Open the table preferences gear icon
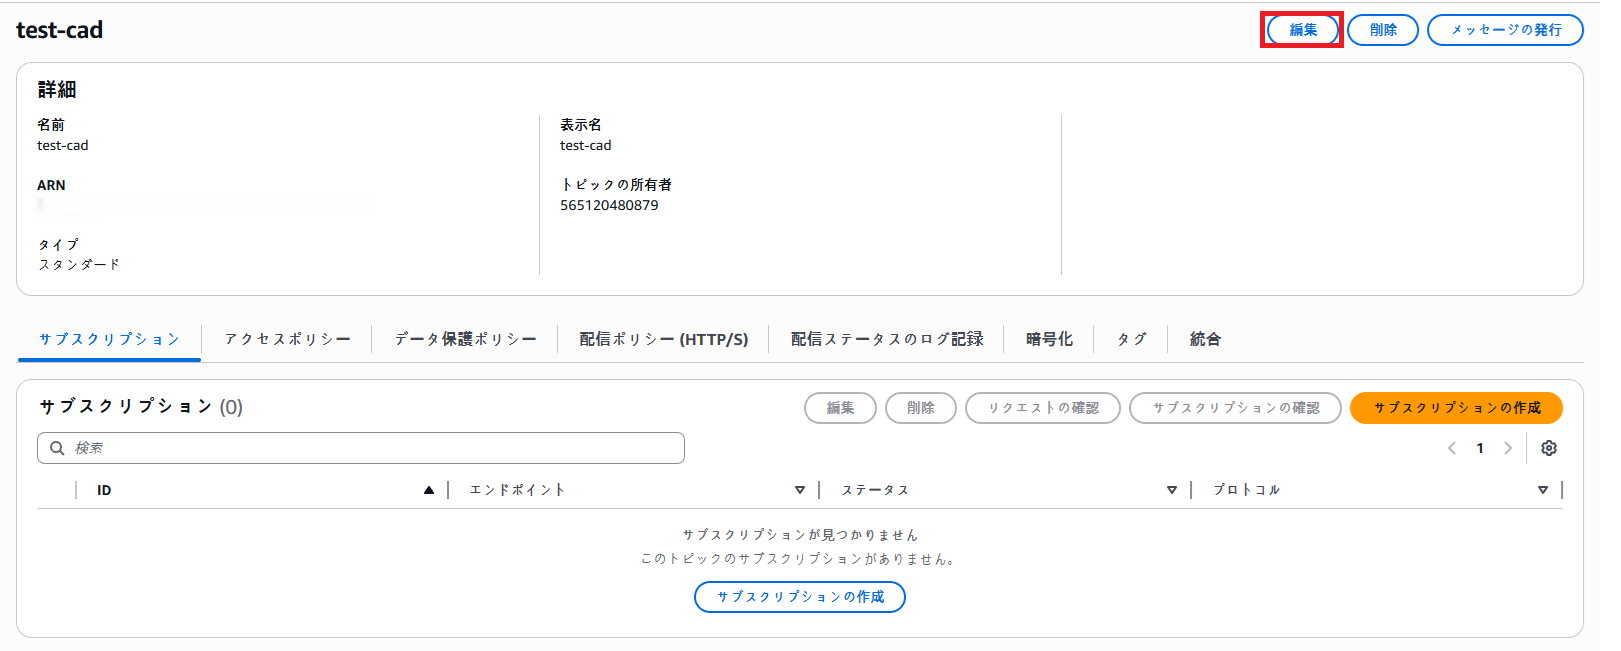 coord(1549,448)
